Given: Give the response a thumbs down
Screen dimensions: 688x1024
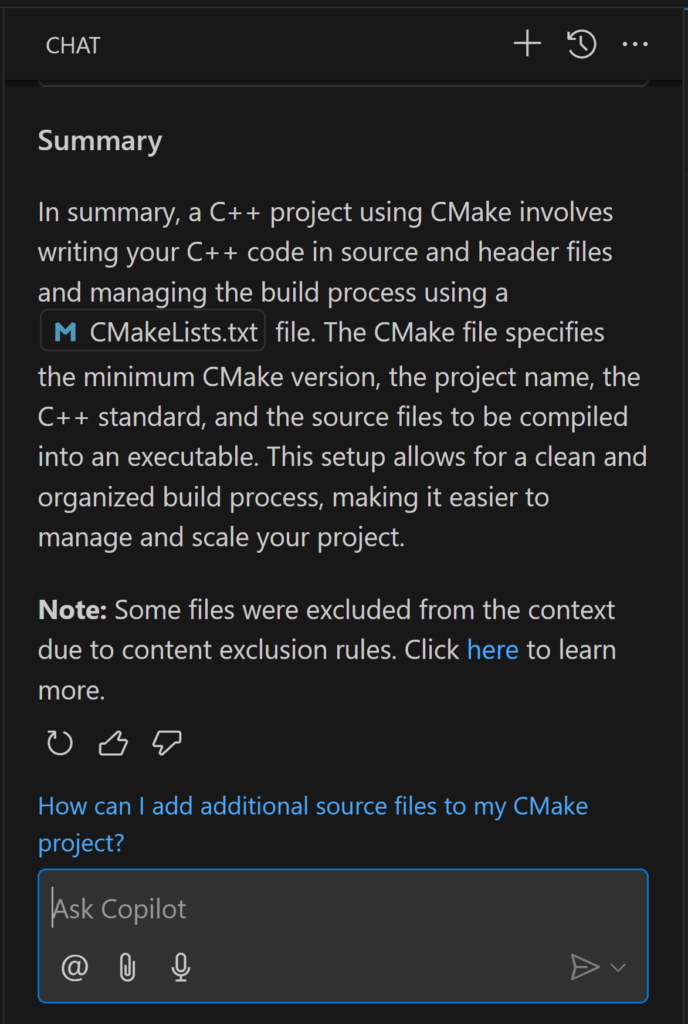Looking at the screenshot, I should (x=166, y=743).
